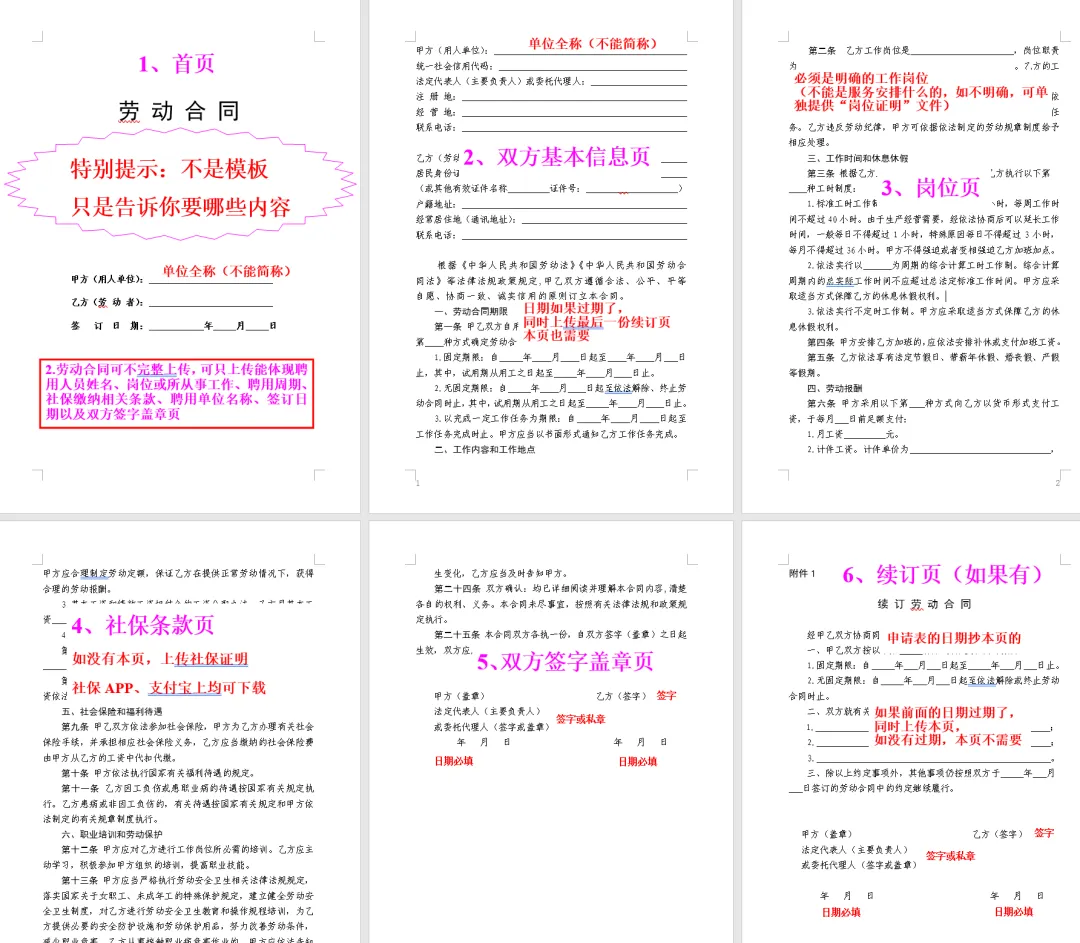Click the "乙方（劳动者）:" label on cover page

pyautogui.click(x=107, y=302)
